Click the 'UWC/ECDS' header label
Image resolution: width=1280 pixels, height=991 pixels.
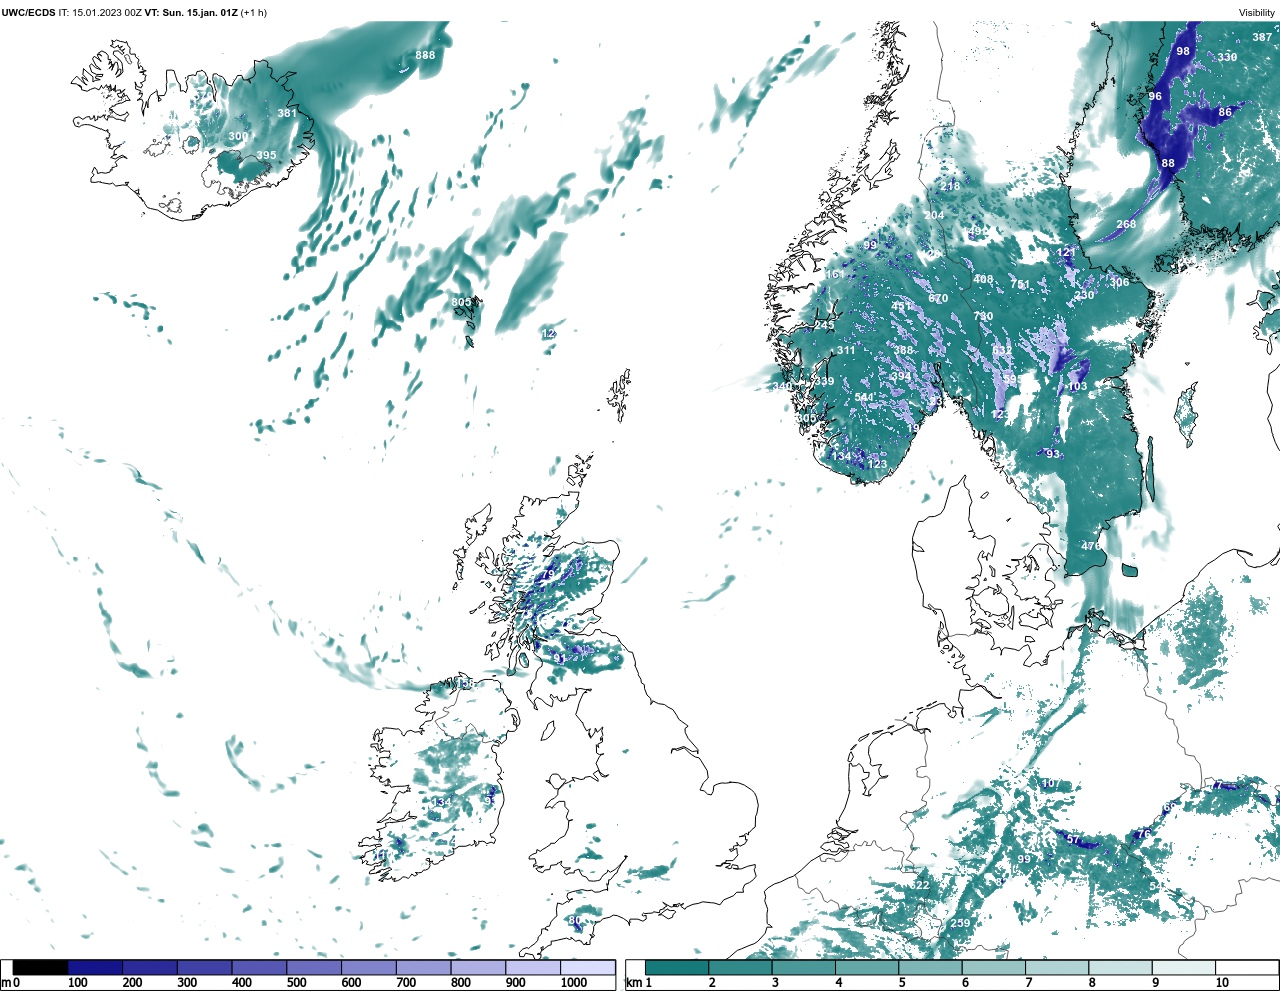(x=29, y=13)
